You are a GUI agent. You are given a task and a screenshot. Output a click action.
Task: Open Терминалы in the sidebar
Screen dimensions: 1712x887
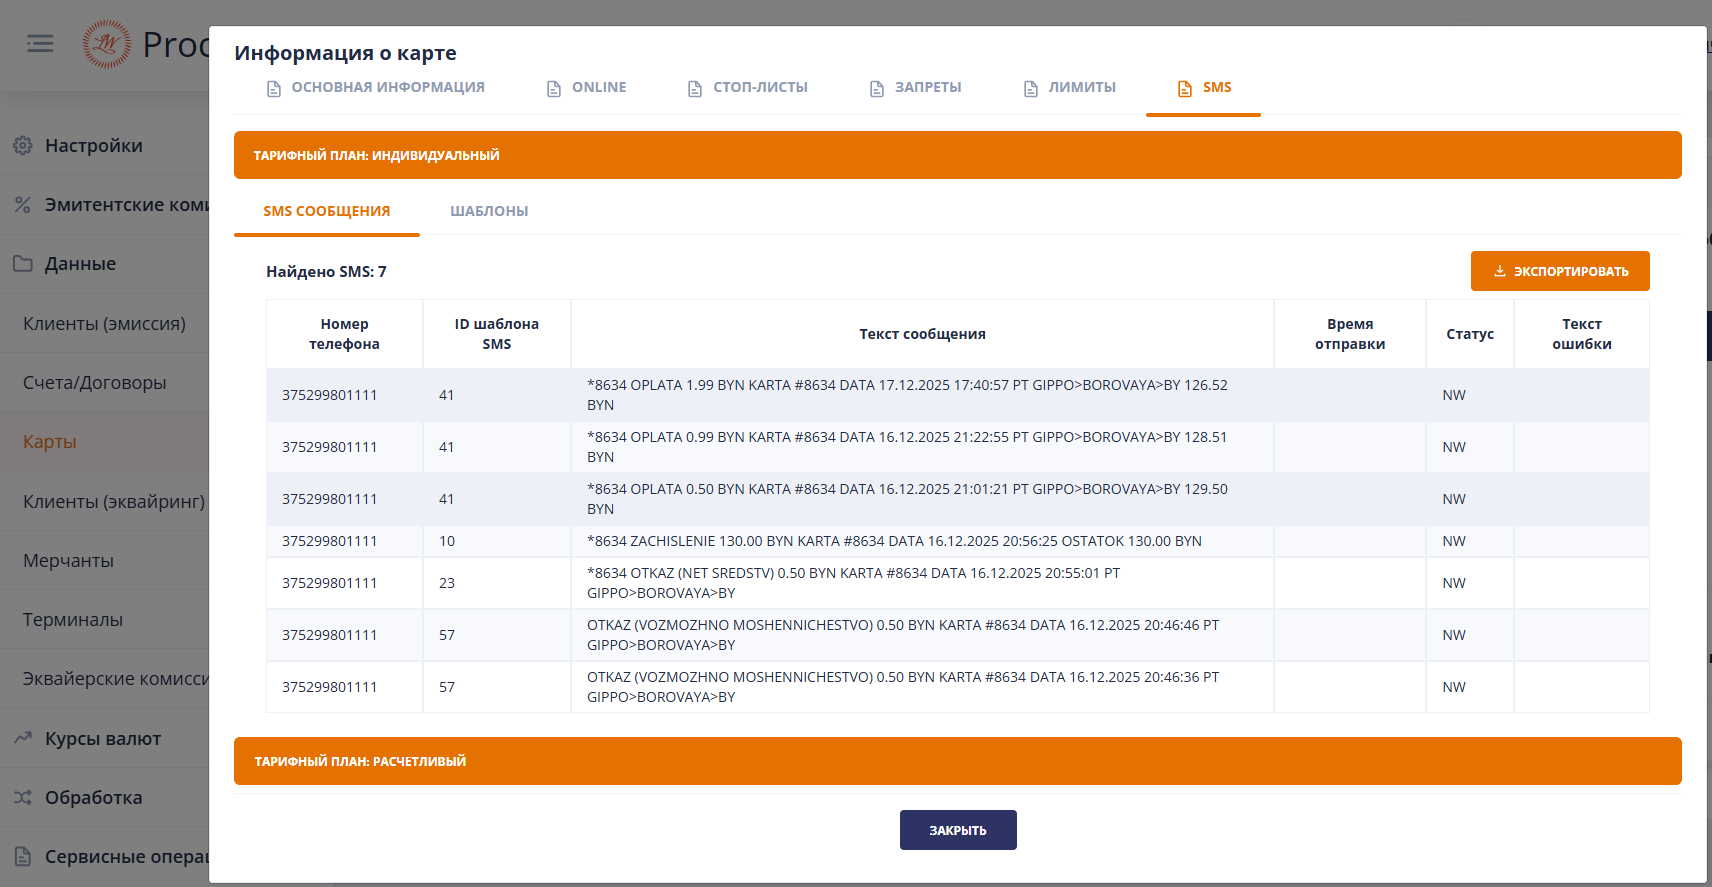[x=73, y=620]
